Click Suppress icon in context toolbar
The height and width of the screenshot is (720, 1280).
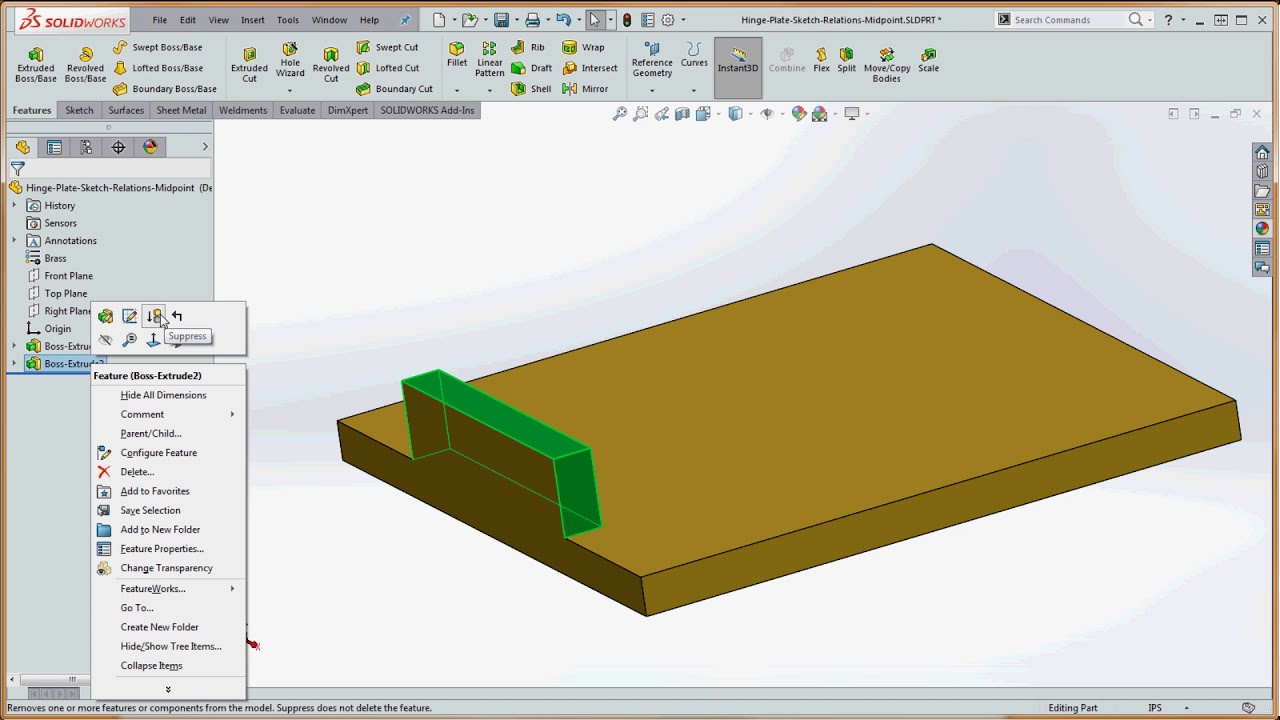153,316
